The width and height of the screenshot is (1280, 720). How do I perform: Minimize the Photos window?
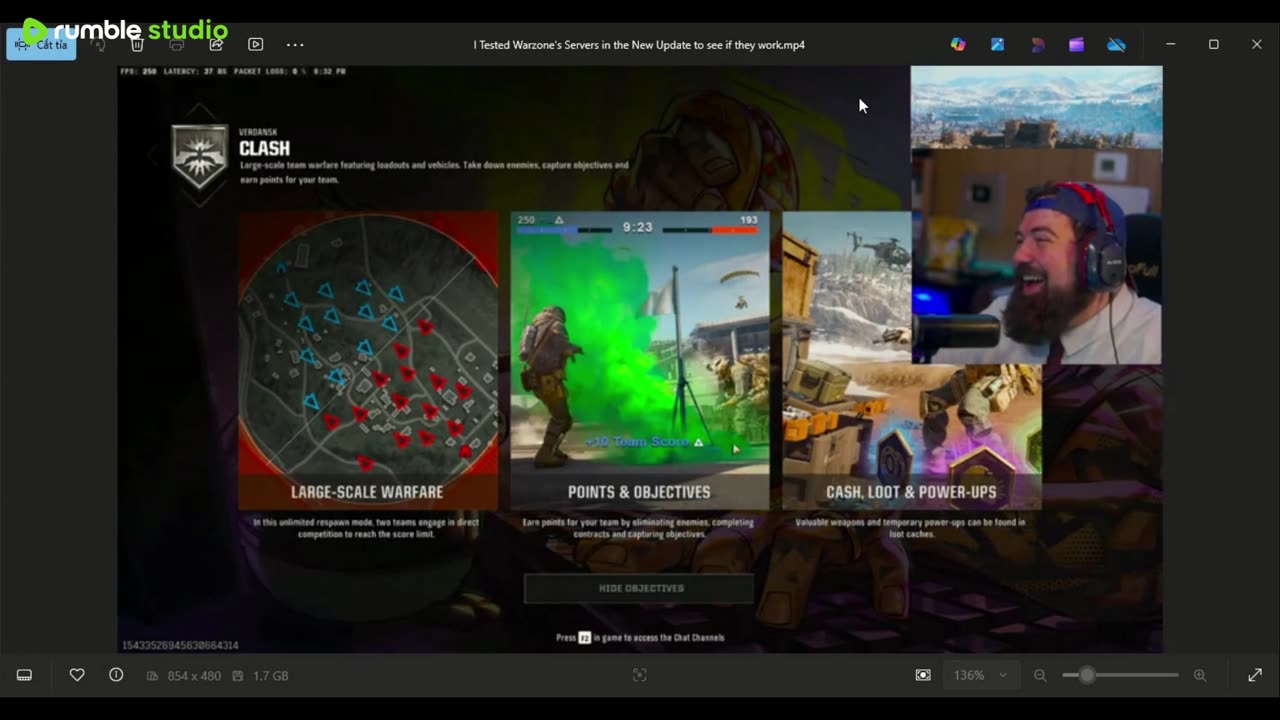click(x=1170, y=44)
